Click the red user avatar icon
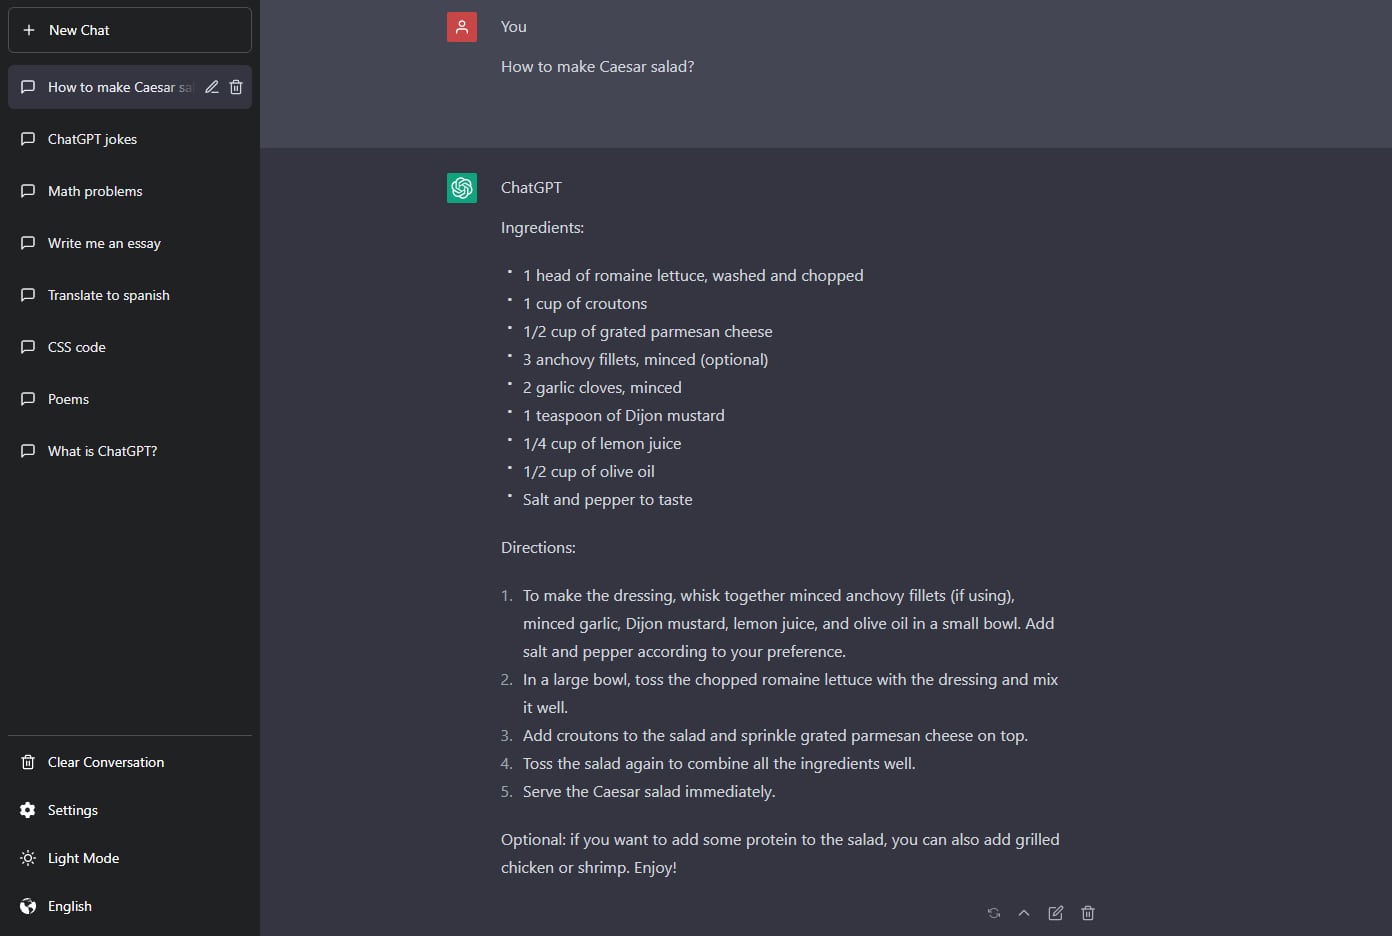This screenshot has height=936, width=1392. tap(462, 27)
